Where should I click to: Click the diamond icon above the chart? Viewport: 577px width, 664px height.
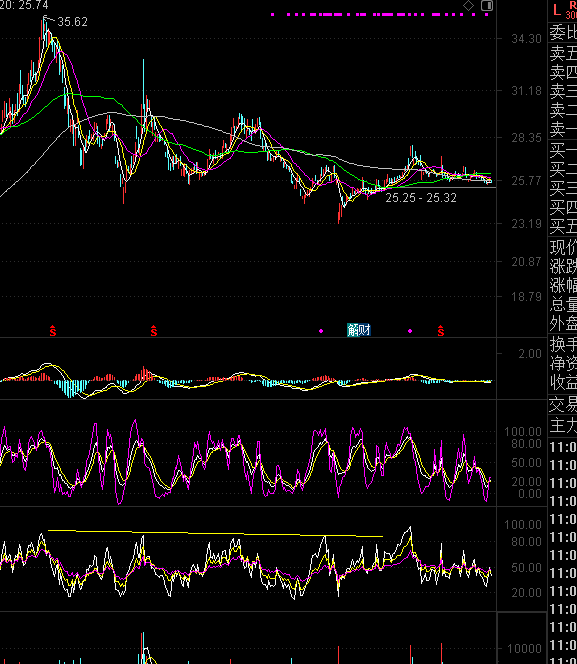coord(469,6)
